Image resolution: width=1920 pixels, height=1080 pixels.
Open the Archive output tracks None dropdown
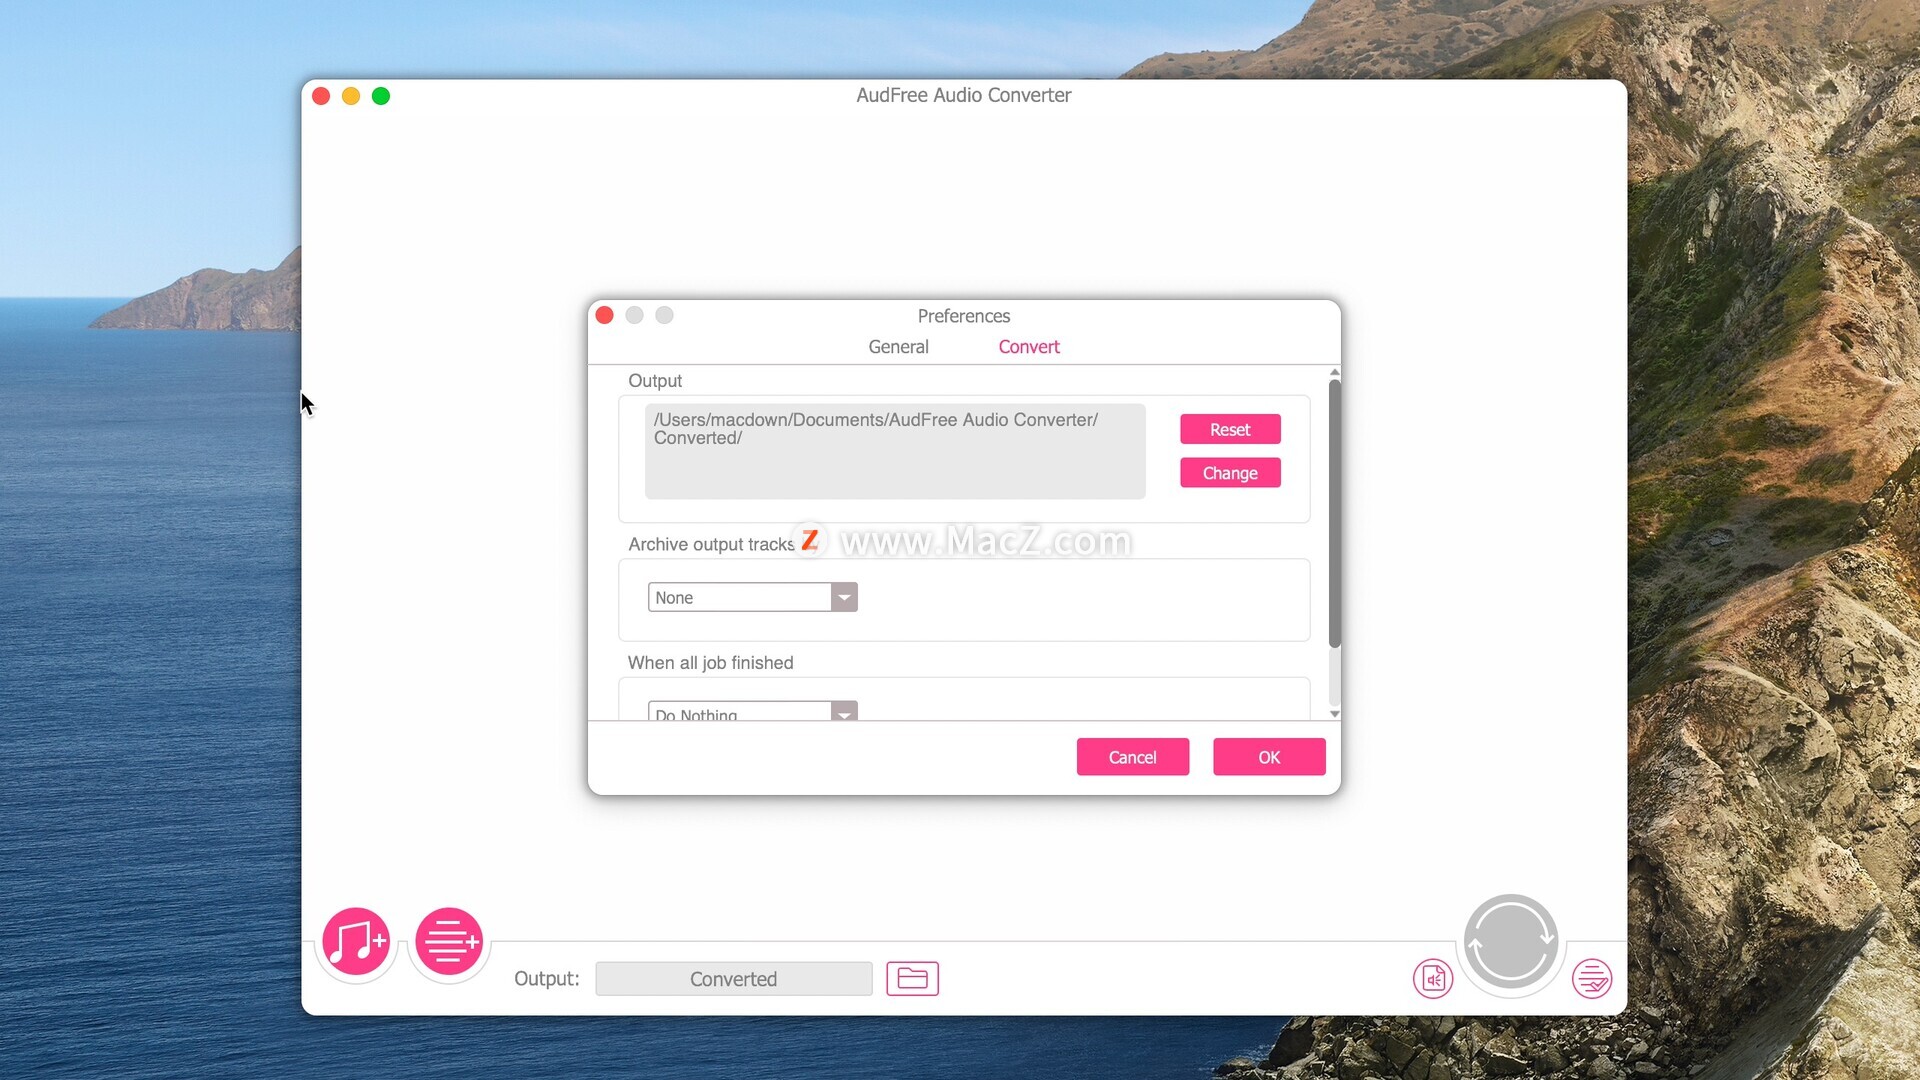(752, 597)
